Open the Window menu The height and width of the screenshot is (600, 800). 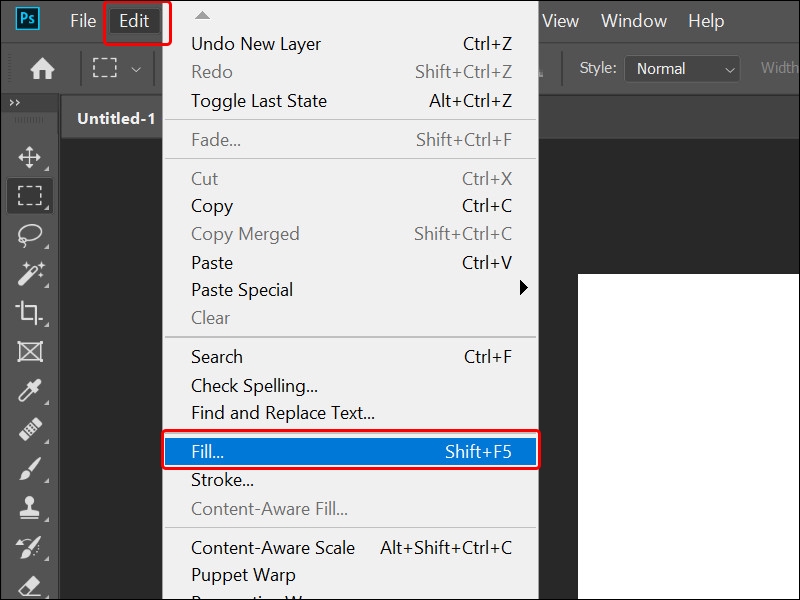click(634, 21)
